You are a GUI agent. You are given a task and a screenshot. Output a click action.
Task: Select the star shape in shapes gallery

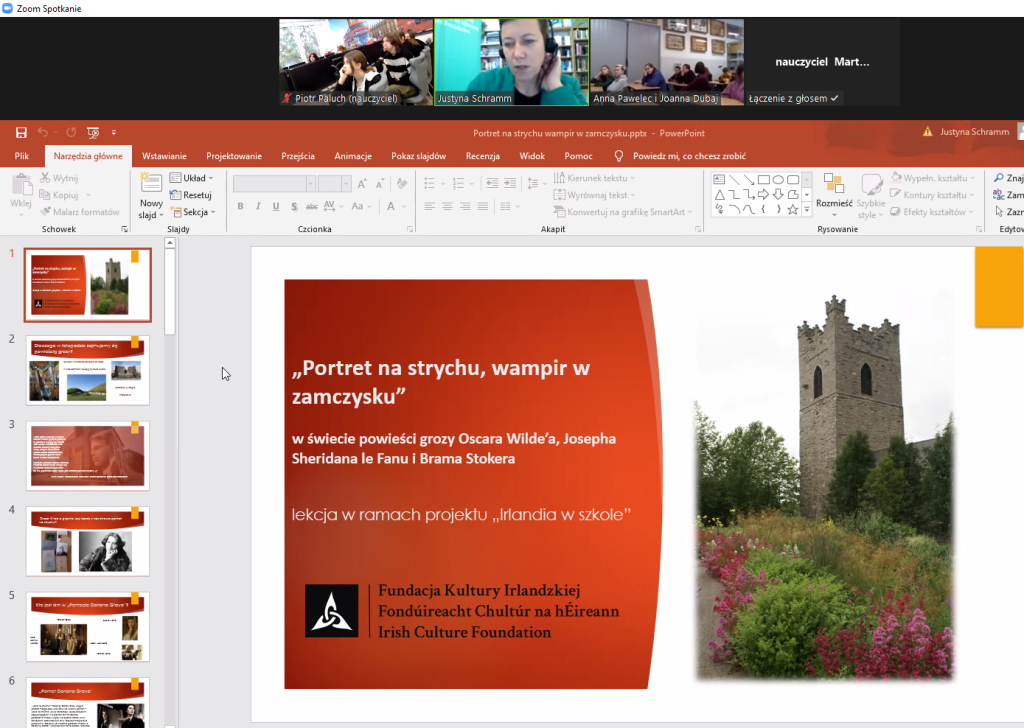point(792,210)
